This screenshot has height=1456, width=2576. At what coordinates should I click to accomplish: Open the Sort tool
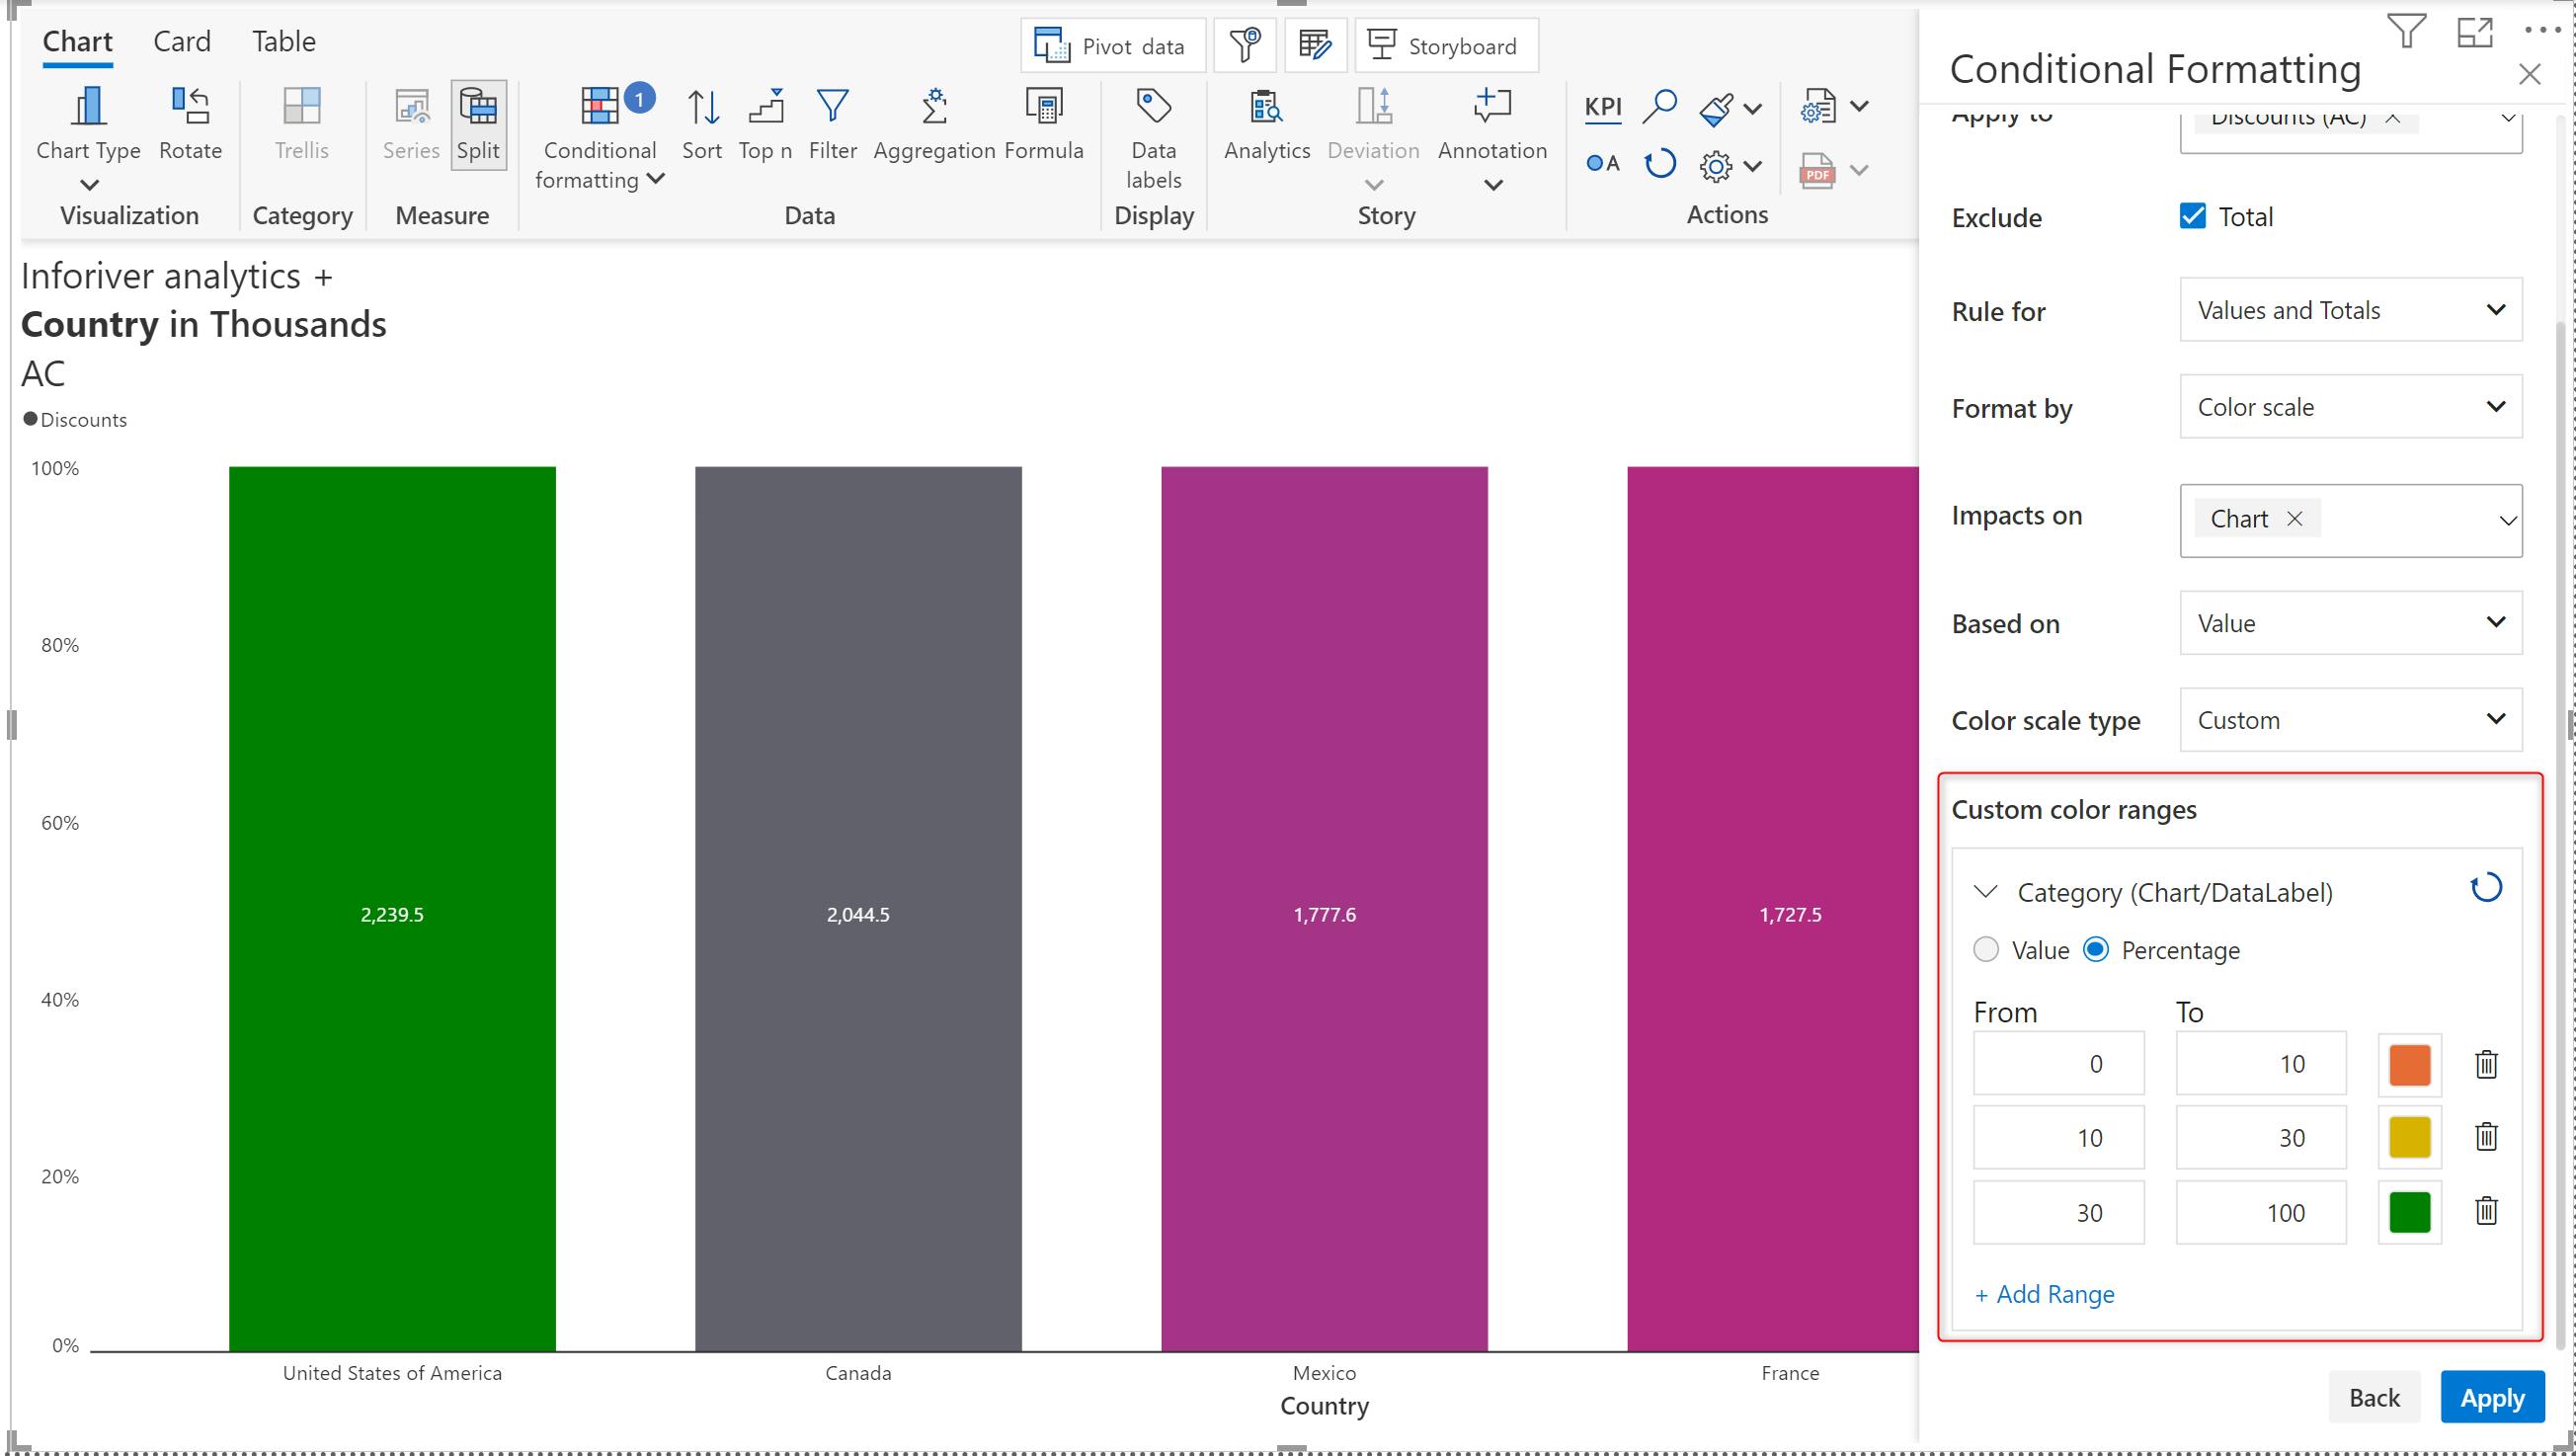(702, 107)
